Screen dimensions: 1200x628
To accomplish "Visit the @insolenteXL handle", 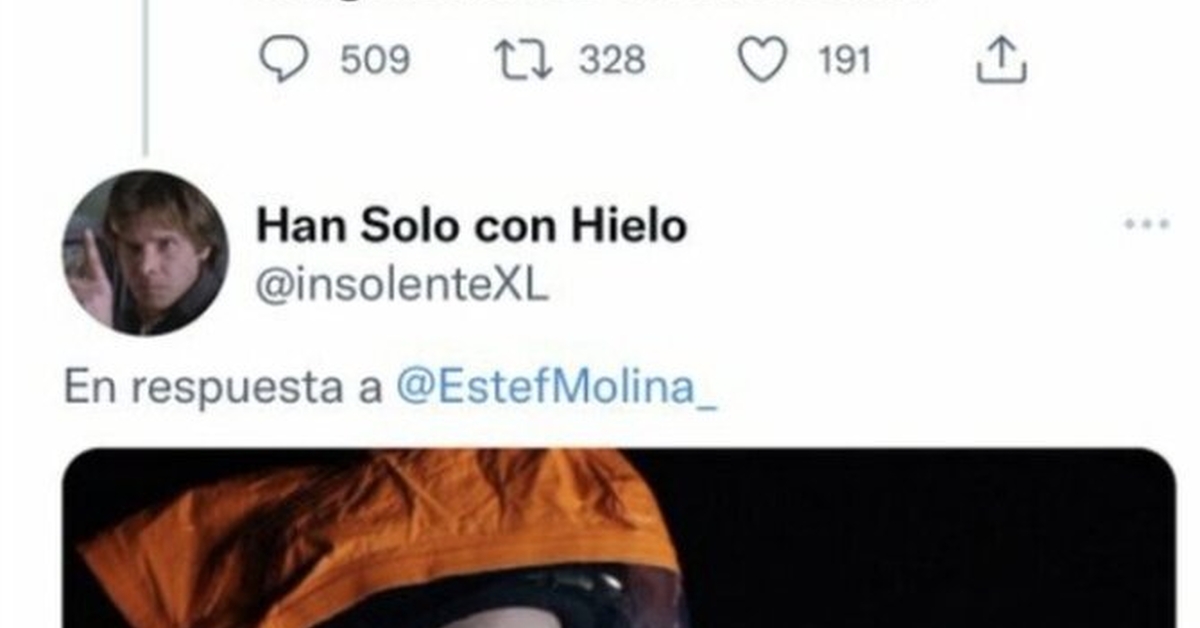I will [x=402, y=287].
